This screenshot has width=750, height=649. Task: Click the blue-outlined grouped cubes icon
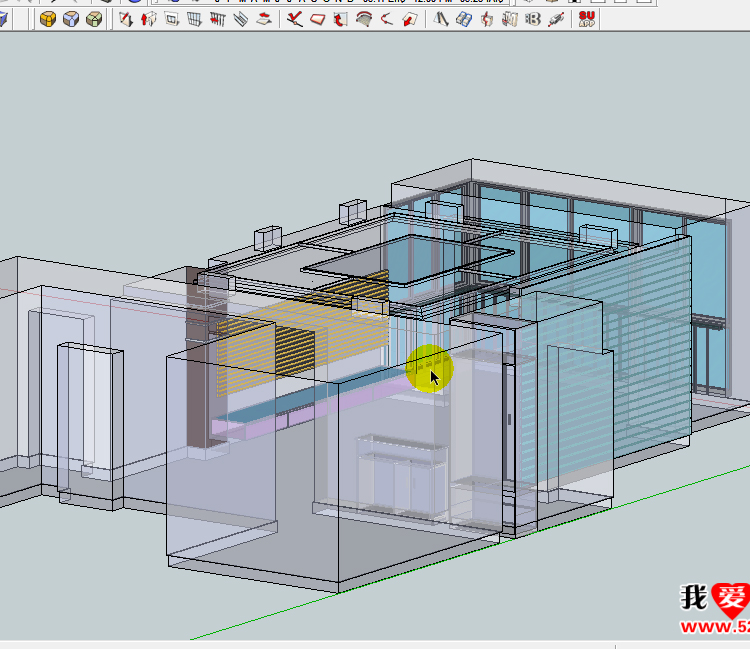463,20
